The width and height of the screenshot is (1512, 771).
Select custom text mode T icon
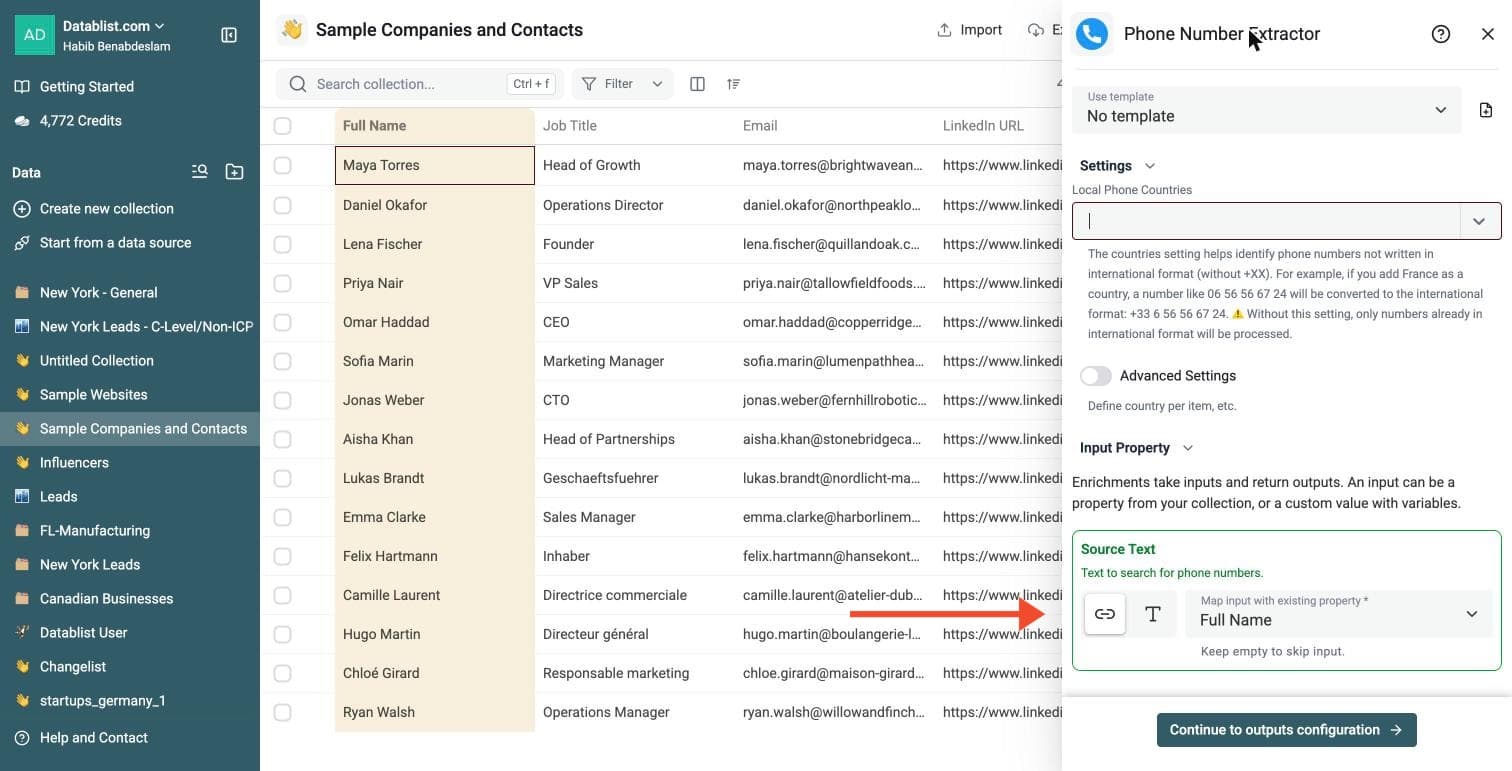tap(1152, 614)
